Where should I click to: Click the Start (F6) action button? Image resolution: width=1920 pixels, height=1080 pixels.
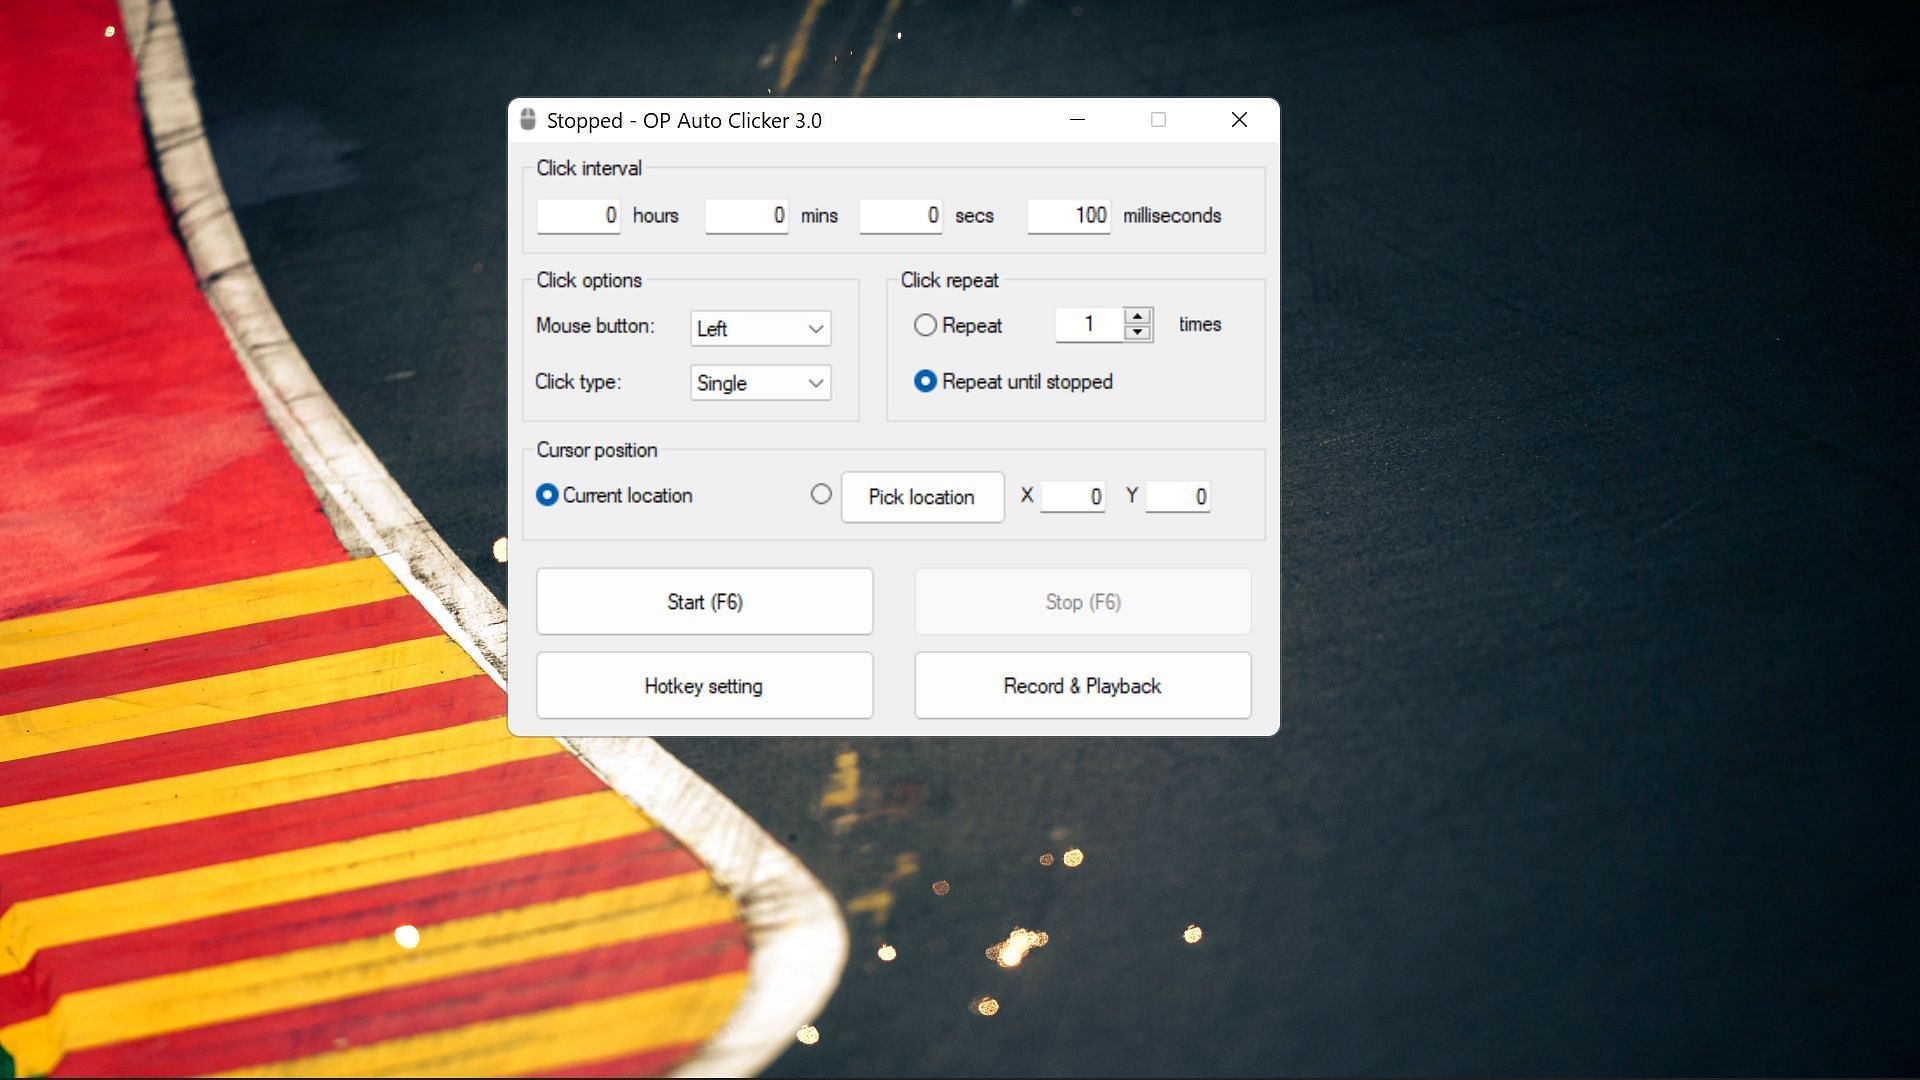(x=703, y=601)
